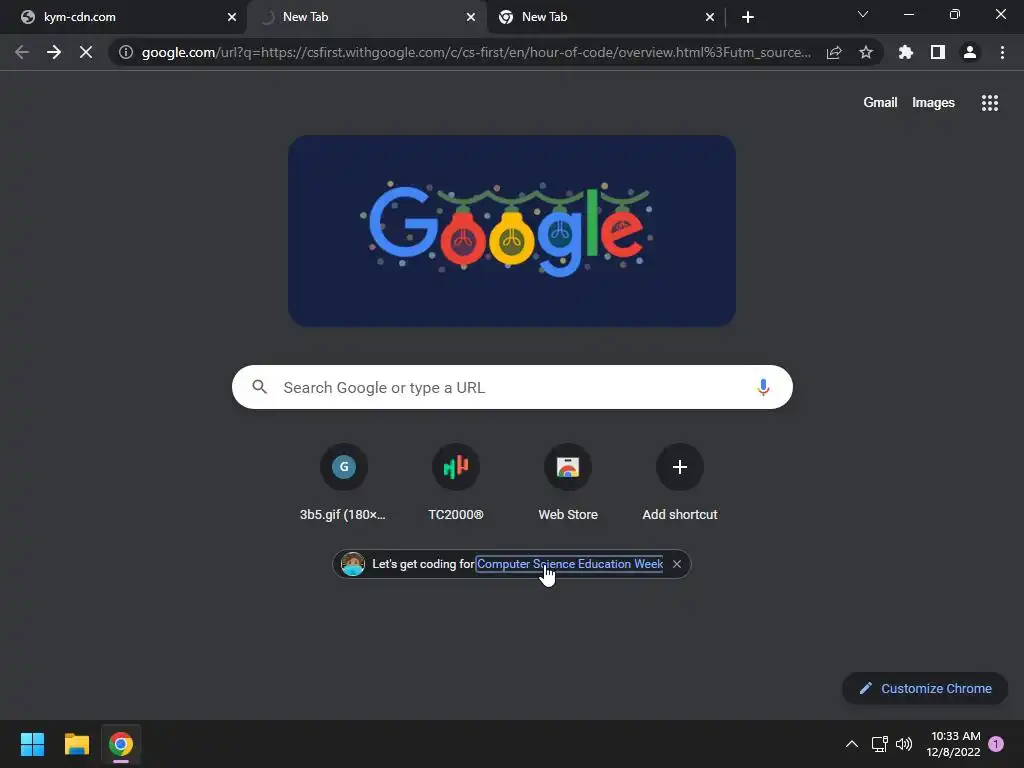Viewport: 1024px width, 768px height.
Task: Minimize the Chrome window
Action: [908, 14]
